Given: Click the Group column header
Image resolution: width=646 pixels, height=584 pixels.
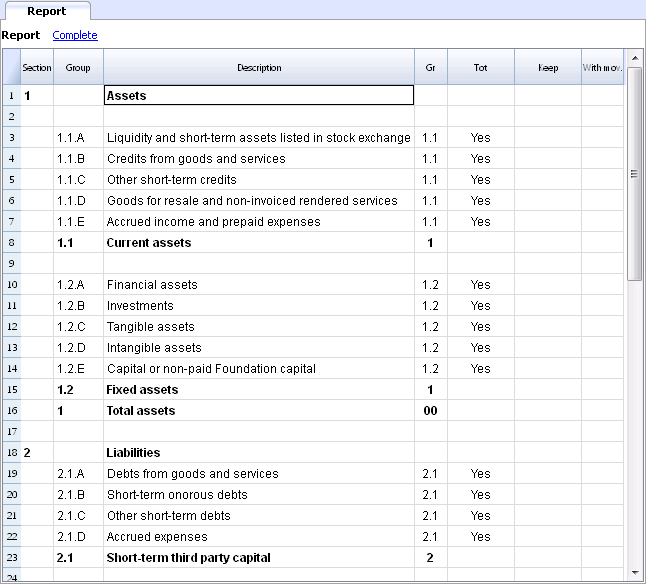Looking at the screenshot, I should (78, 67).
